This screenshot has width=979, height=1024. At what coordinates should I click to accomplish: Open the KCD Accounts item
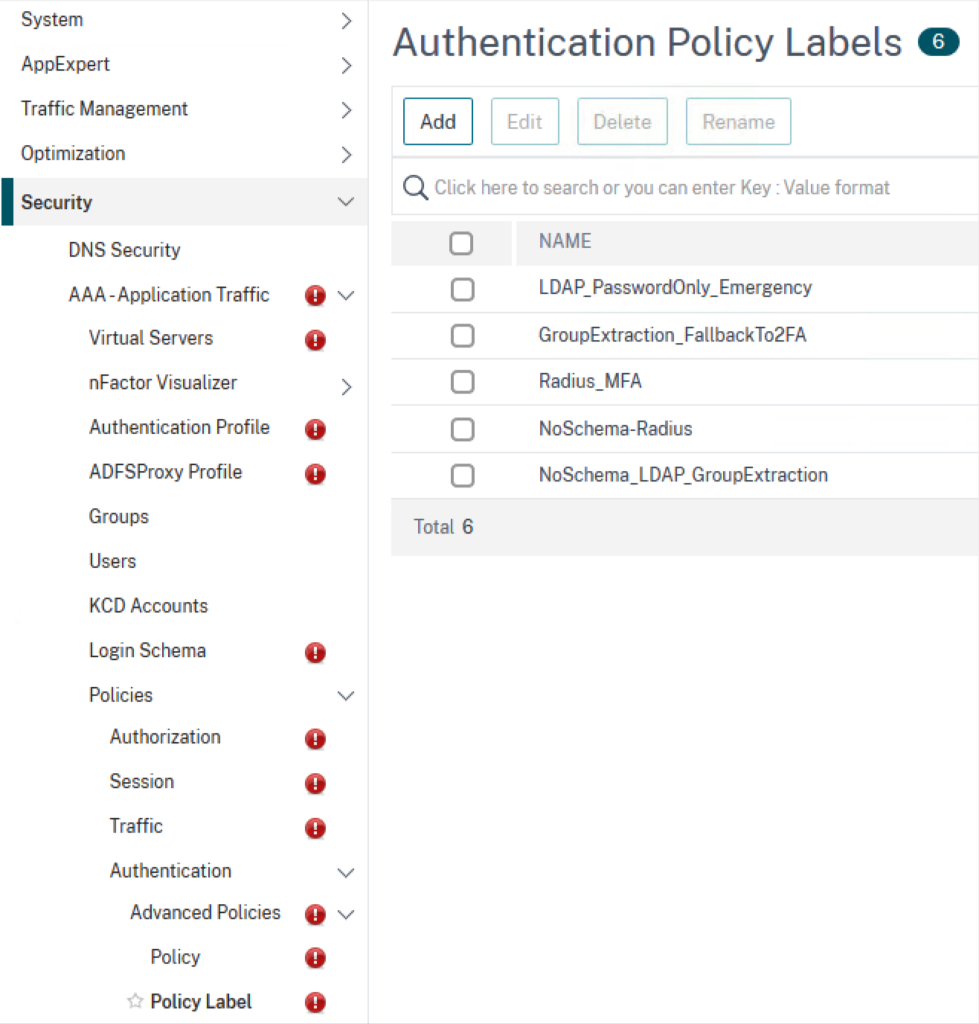point(148,605)
